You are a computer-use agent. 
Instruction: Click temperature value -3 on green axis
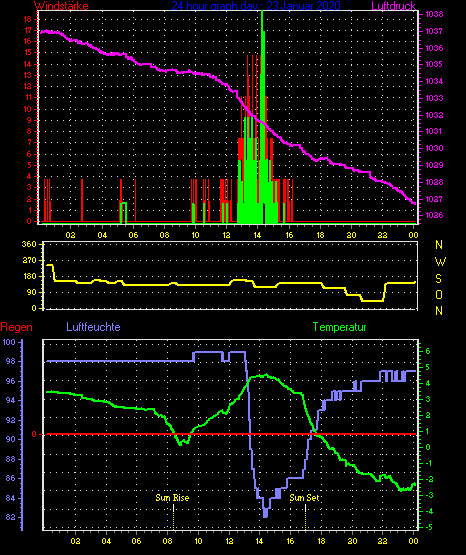pyautogui.click(x=429, y=495)
